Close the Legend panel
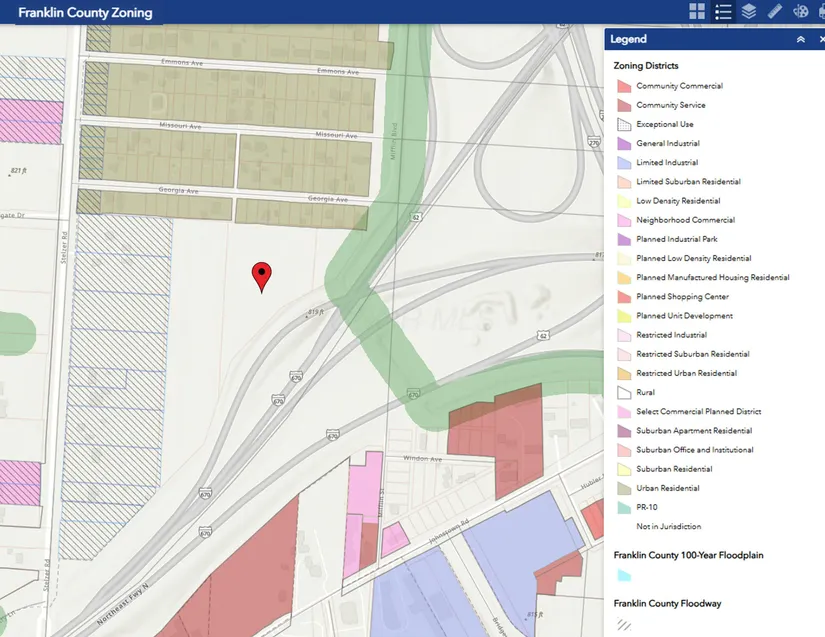The image size is (825, 637). 820,40
